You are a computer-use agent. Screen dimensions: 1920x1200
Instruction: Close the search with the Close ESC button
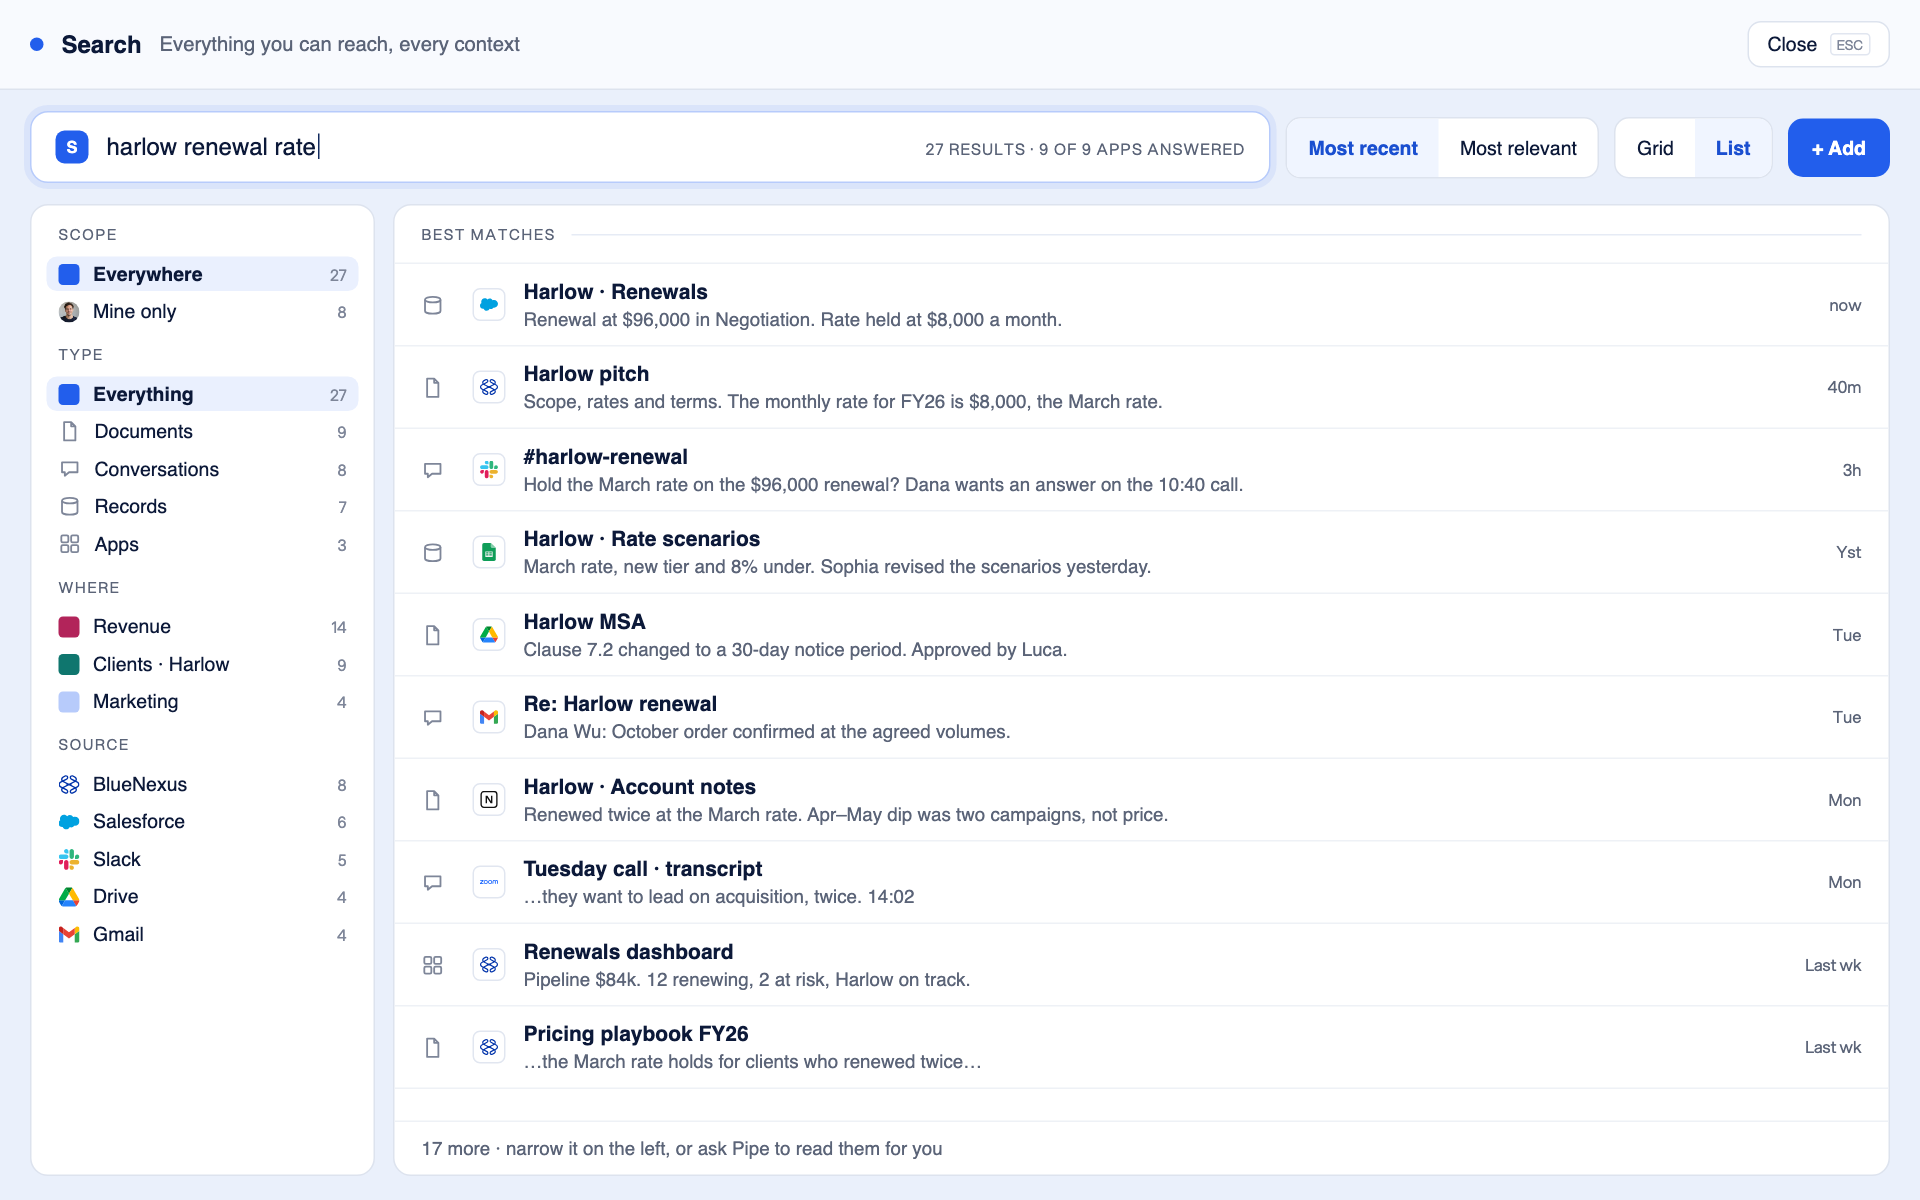(1818, 44)
